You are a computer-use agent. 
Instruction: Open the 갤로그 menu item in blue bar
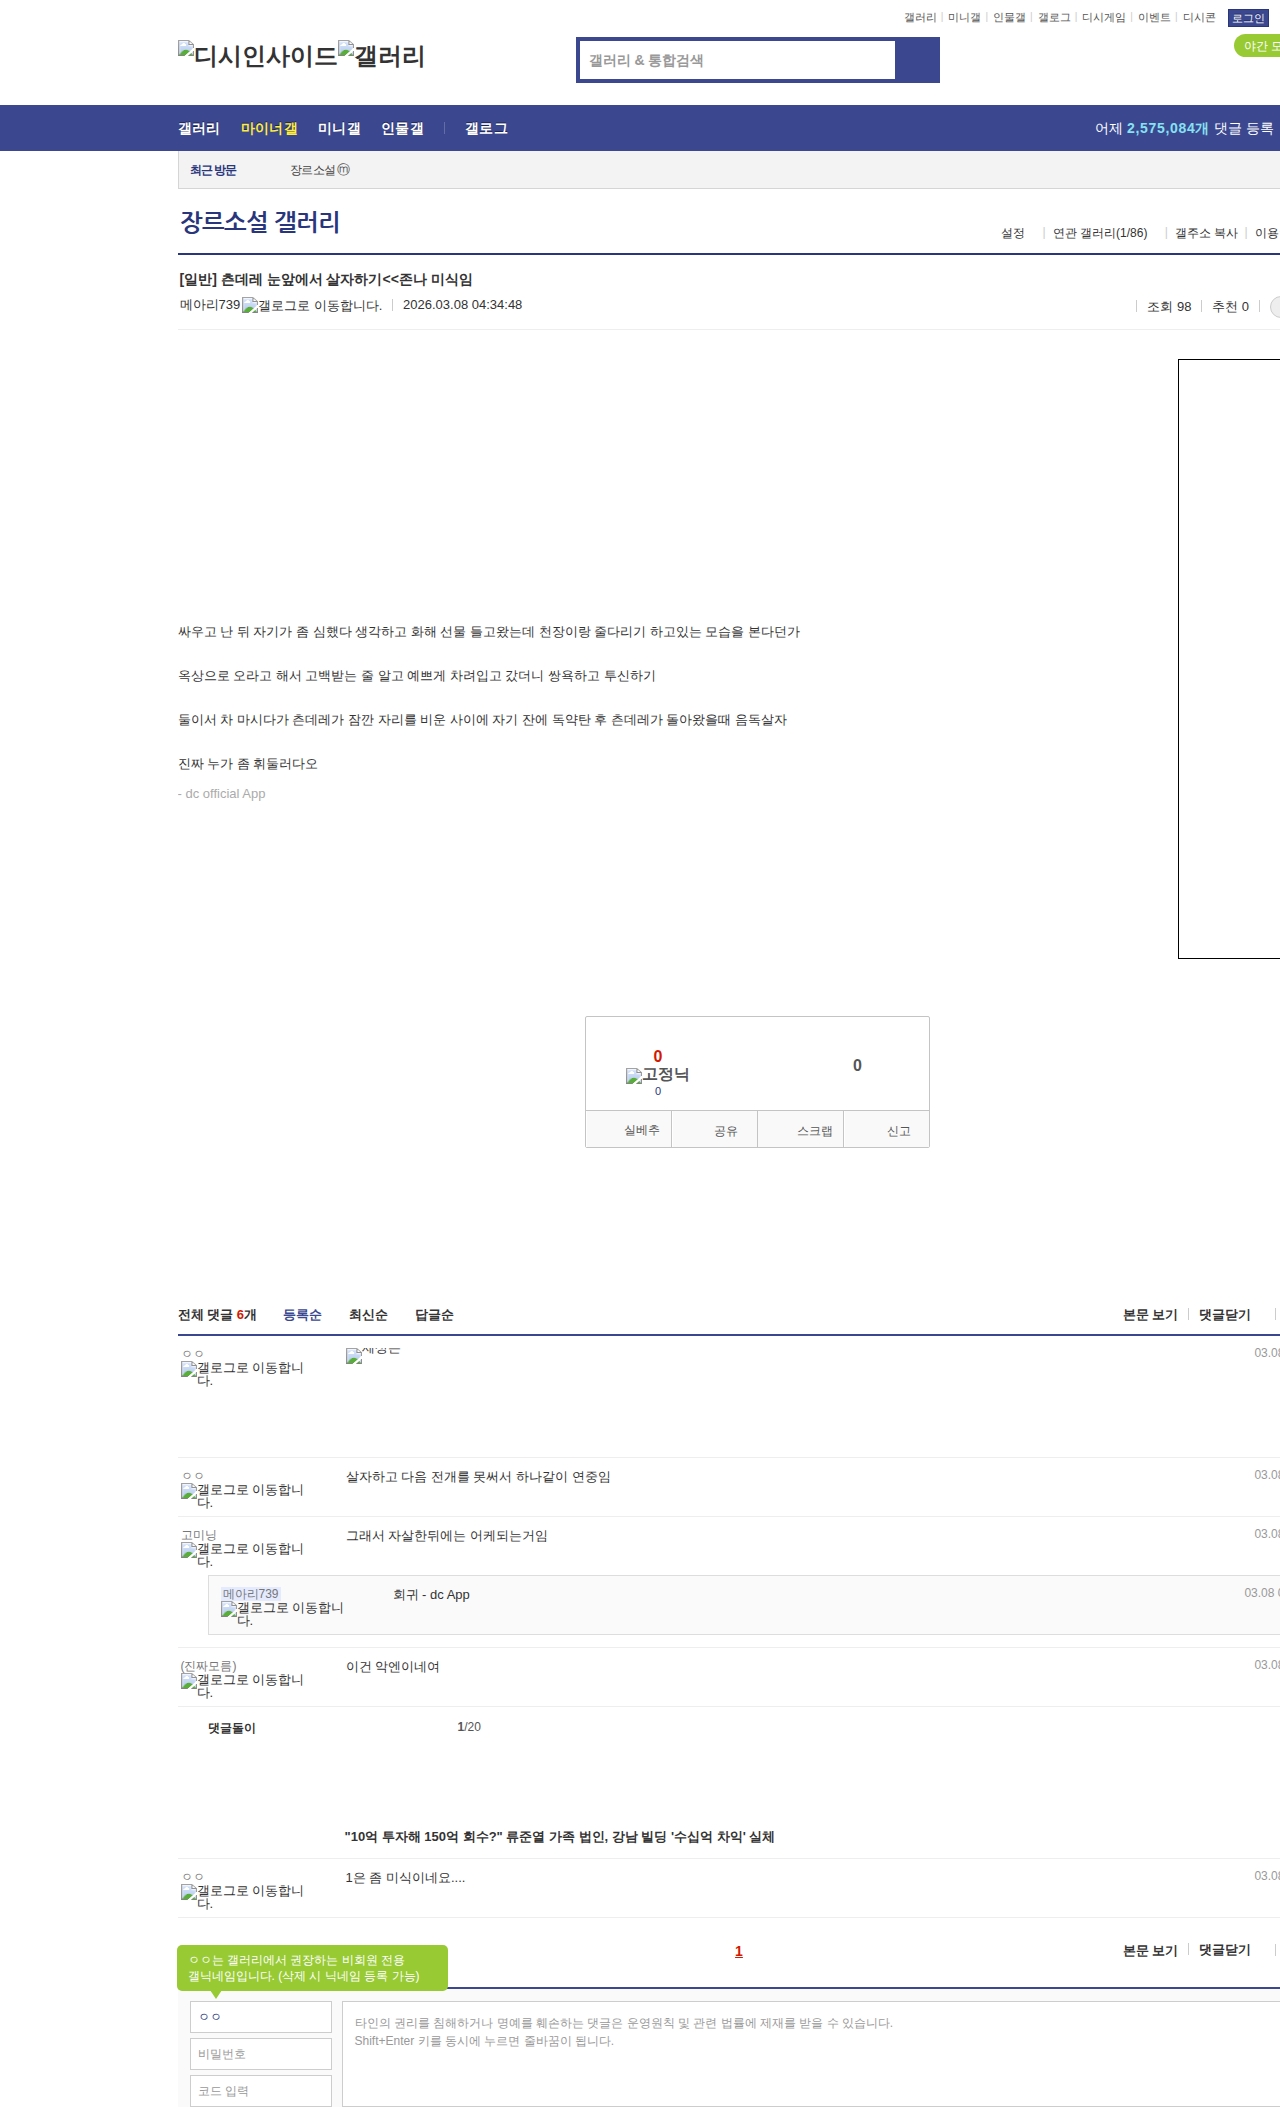[486, 129]
